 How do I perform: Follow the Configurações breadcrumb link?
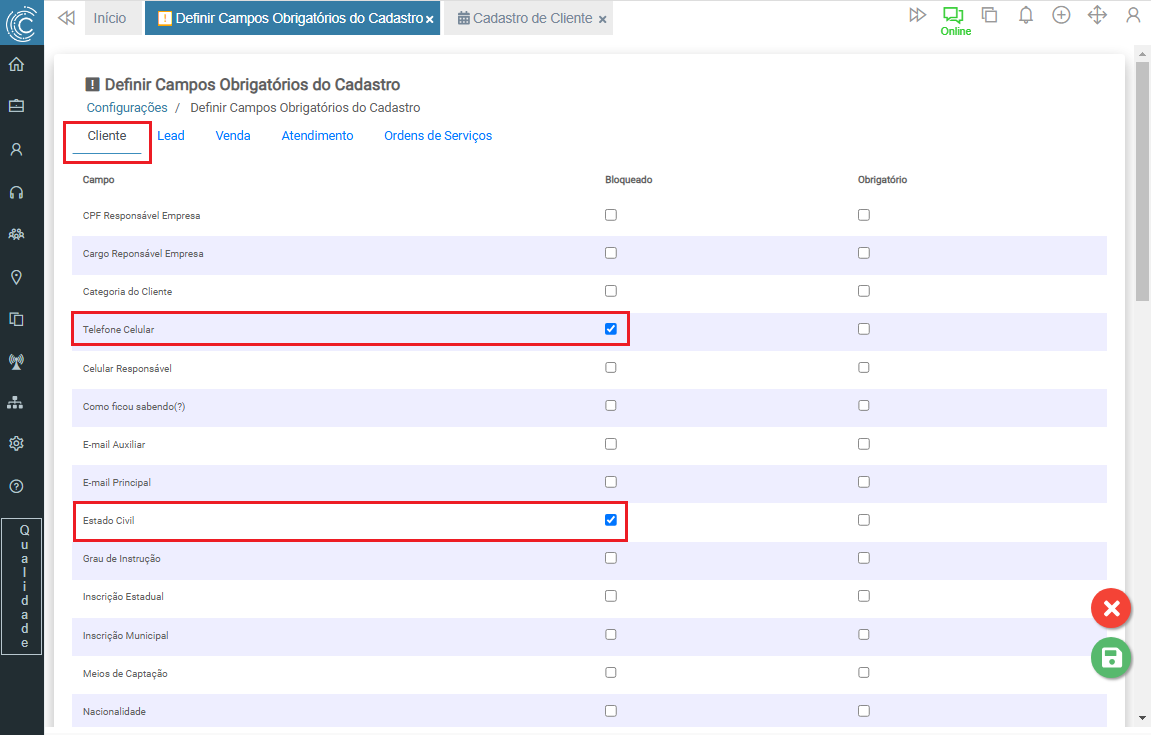pyautogui.click(x=127, y=108)
